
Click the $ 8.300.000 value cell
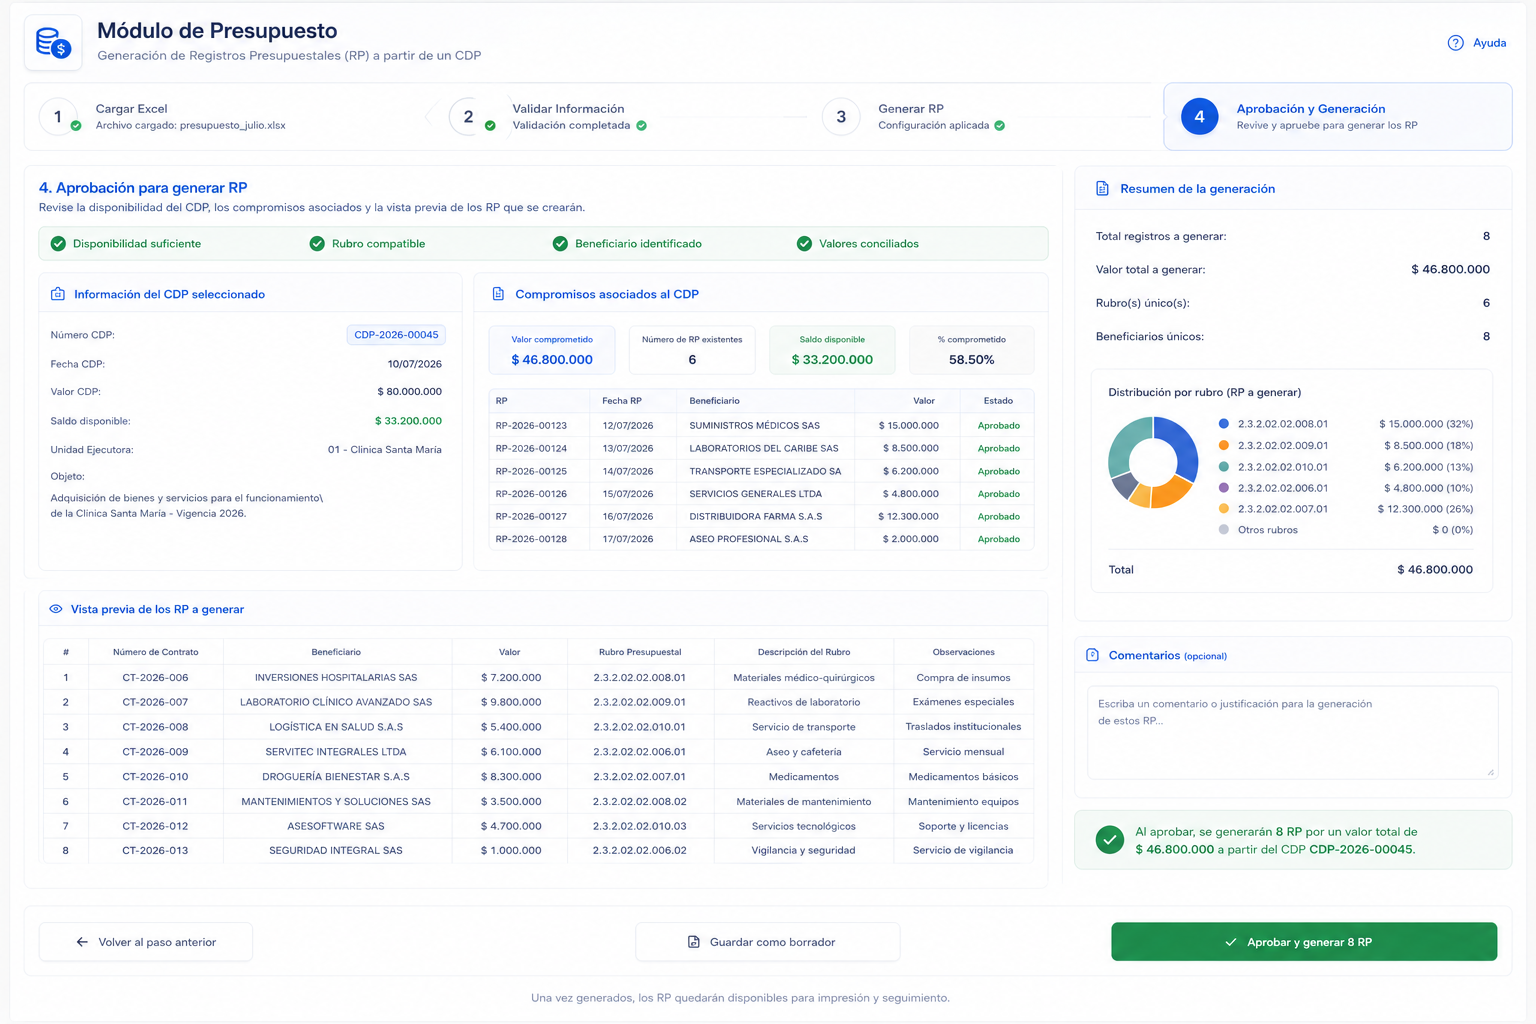pyautogui.click(x=510, y=777)
